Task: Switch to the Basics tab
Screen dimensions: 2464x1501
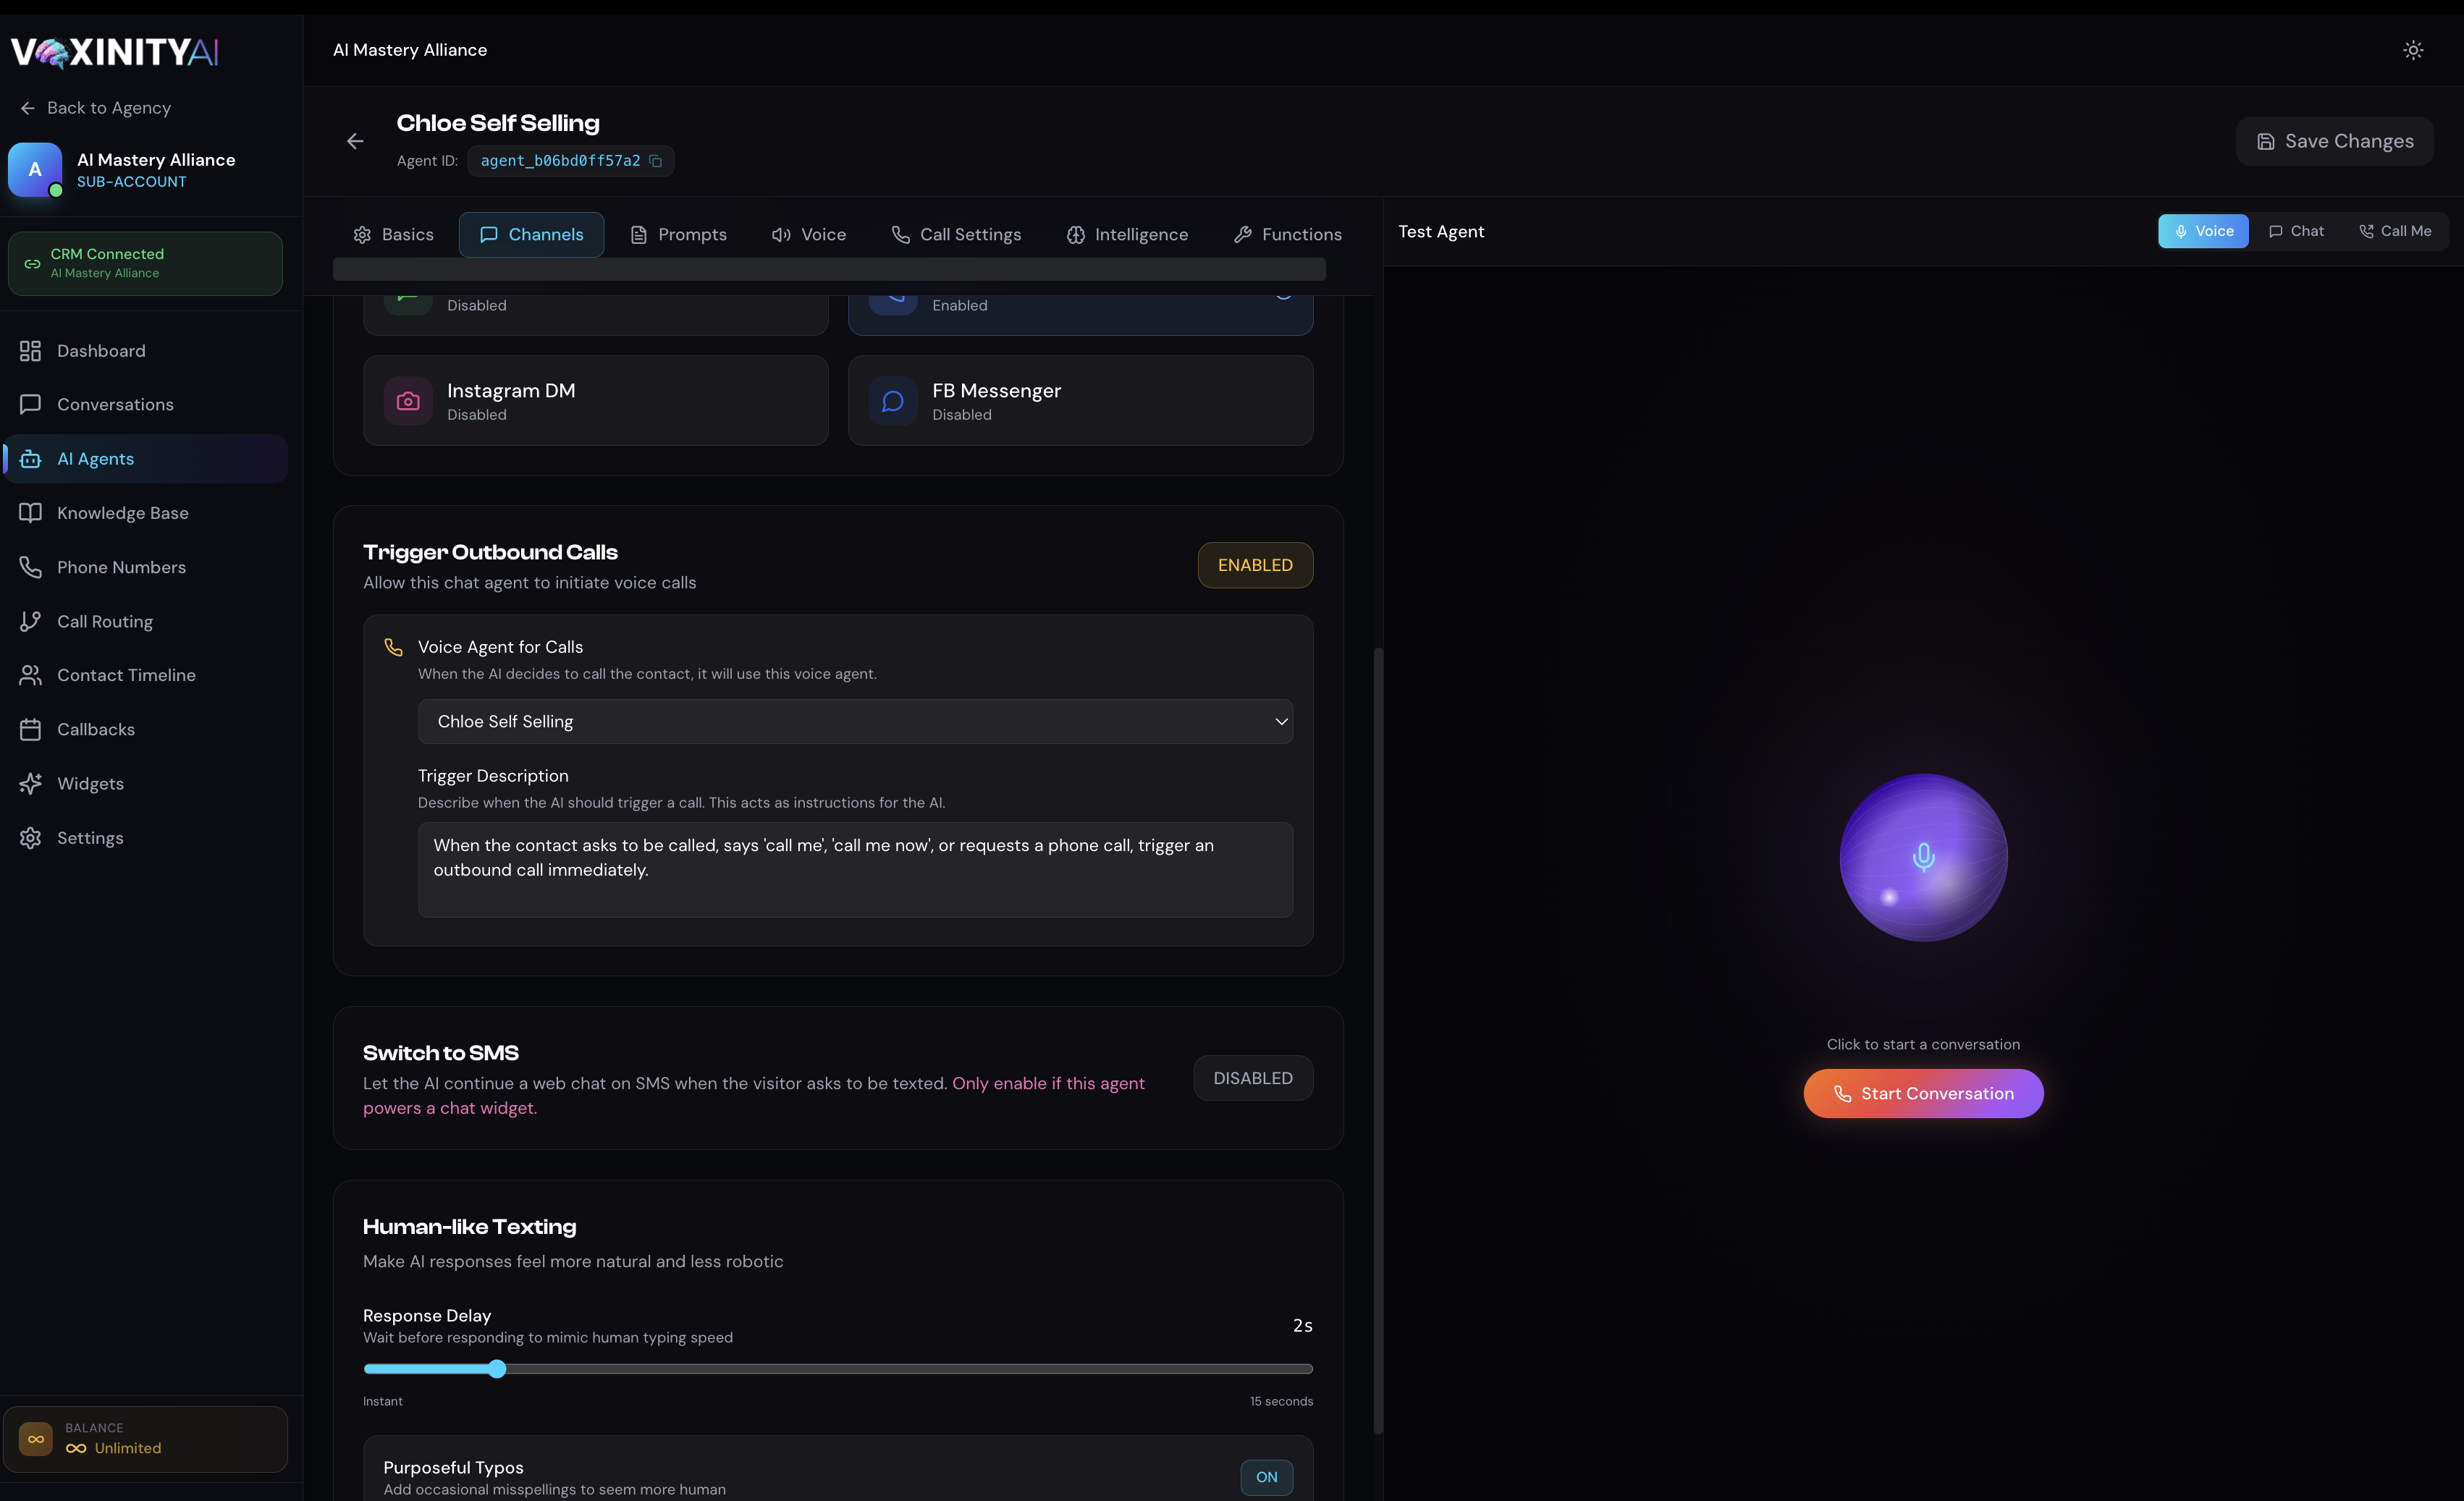Action: point(393,234)
